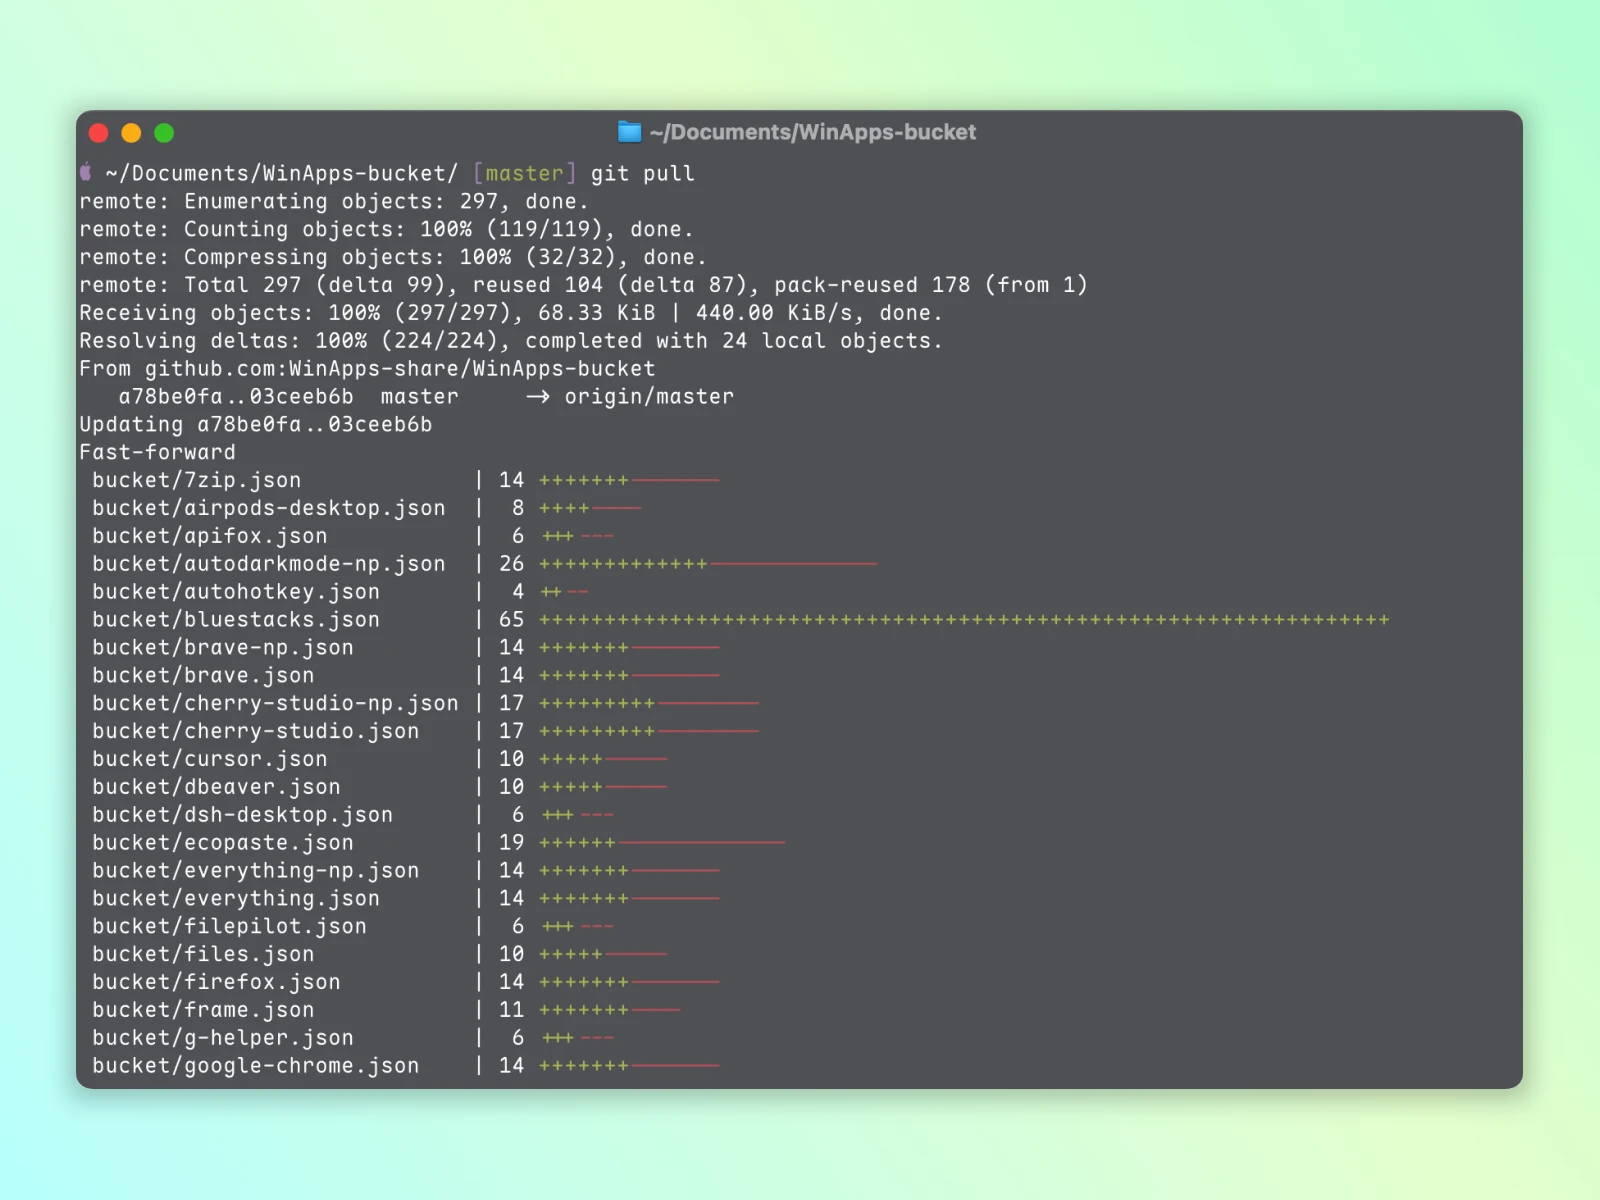1600x1200 pixels.
Task: Click the file name bucket/cursor.json
Action: click(x=210, y=759)
